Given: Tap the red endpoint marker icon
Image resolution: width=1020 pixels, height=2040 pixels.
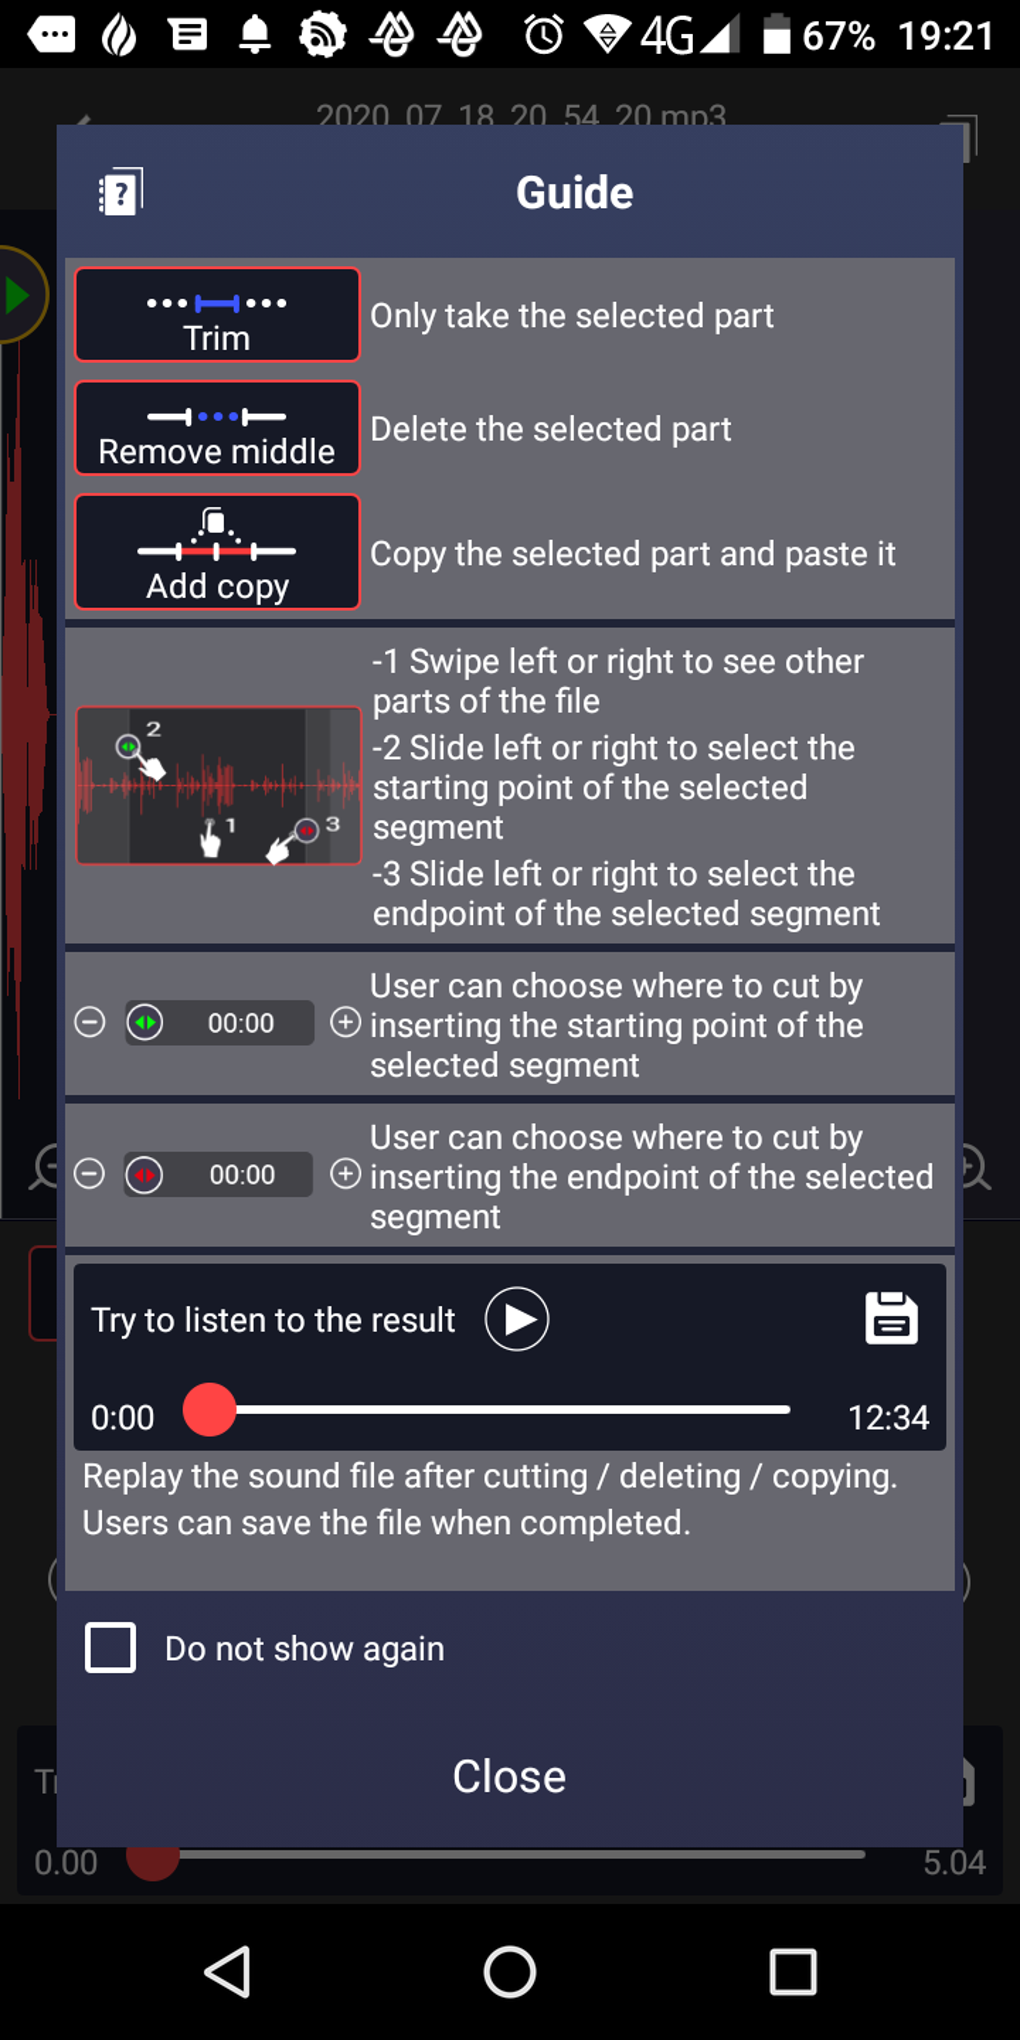Looking at the screenshot, I should click(145, 1174).
